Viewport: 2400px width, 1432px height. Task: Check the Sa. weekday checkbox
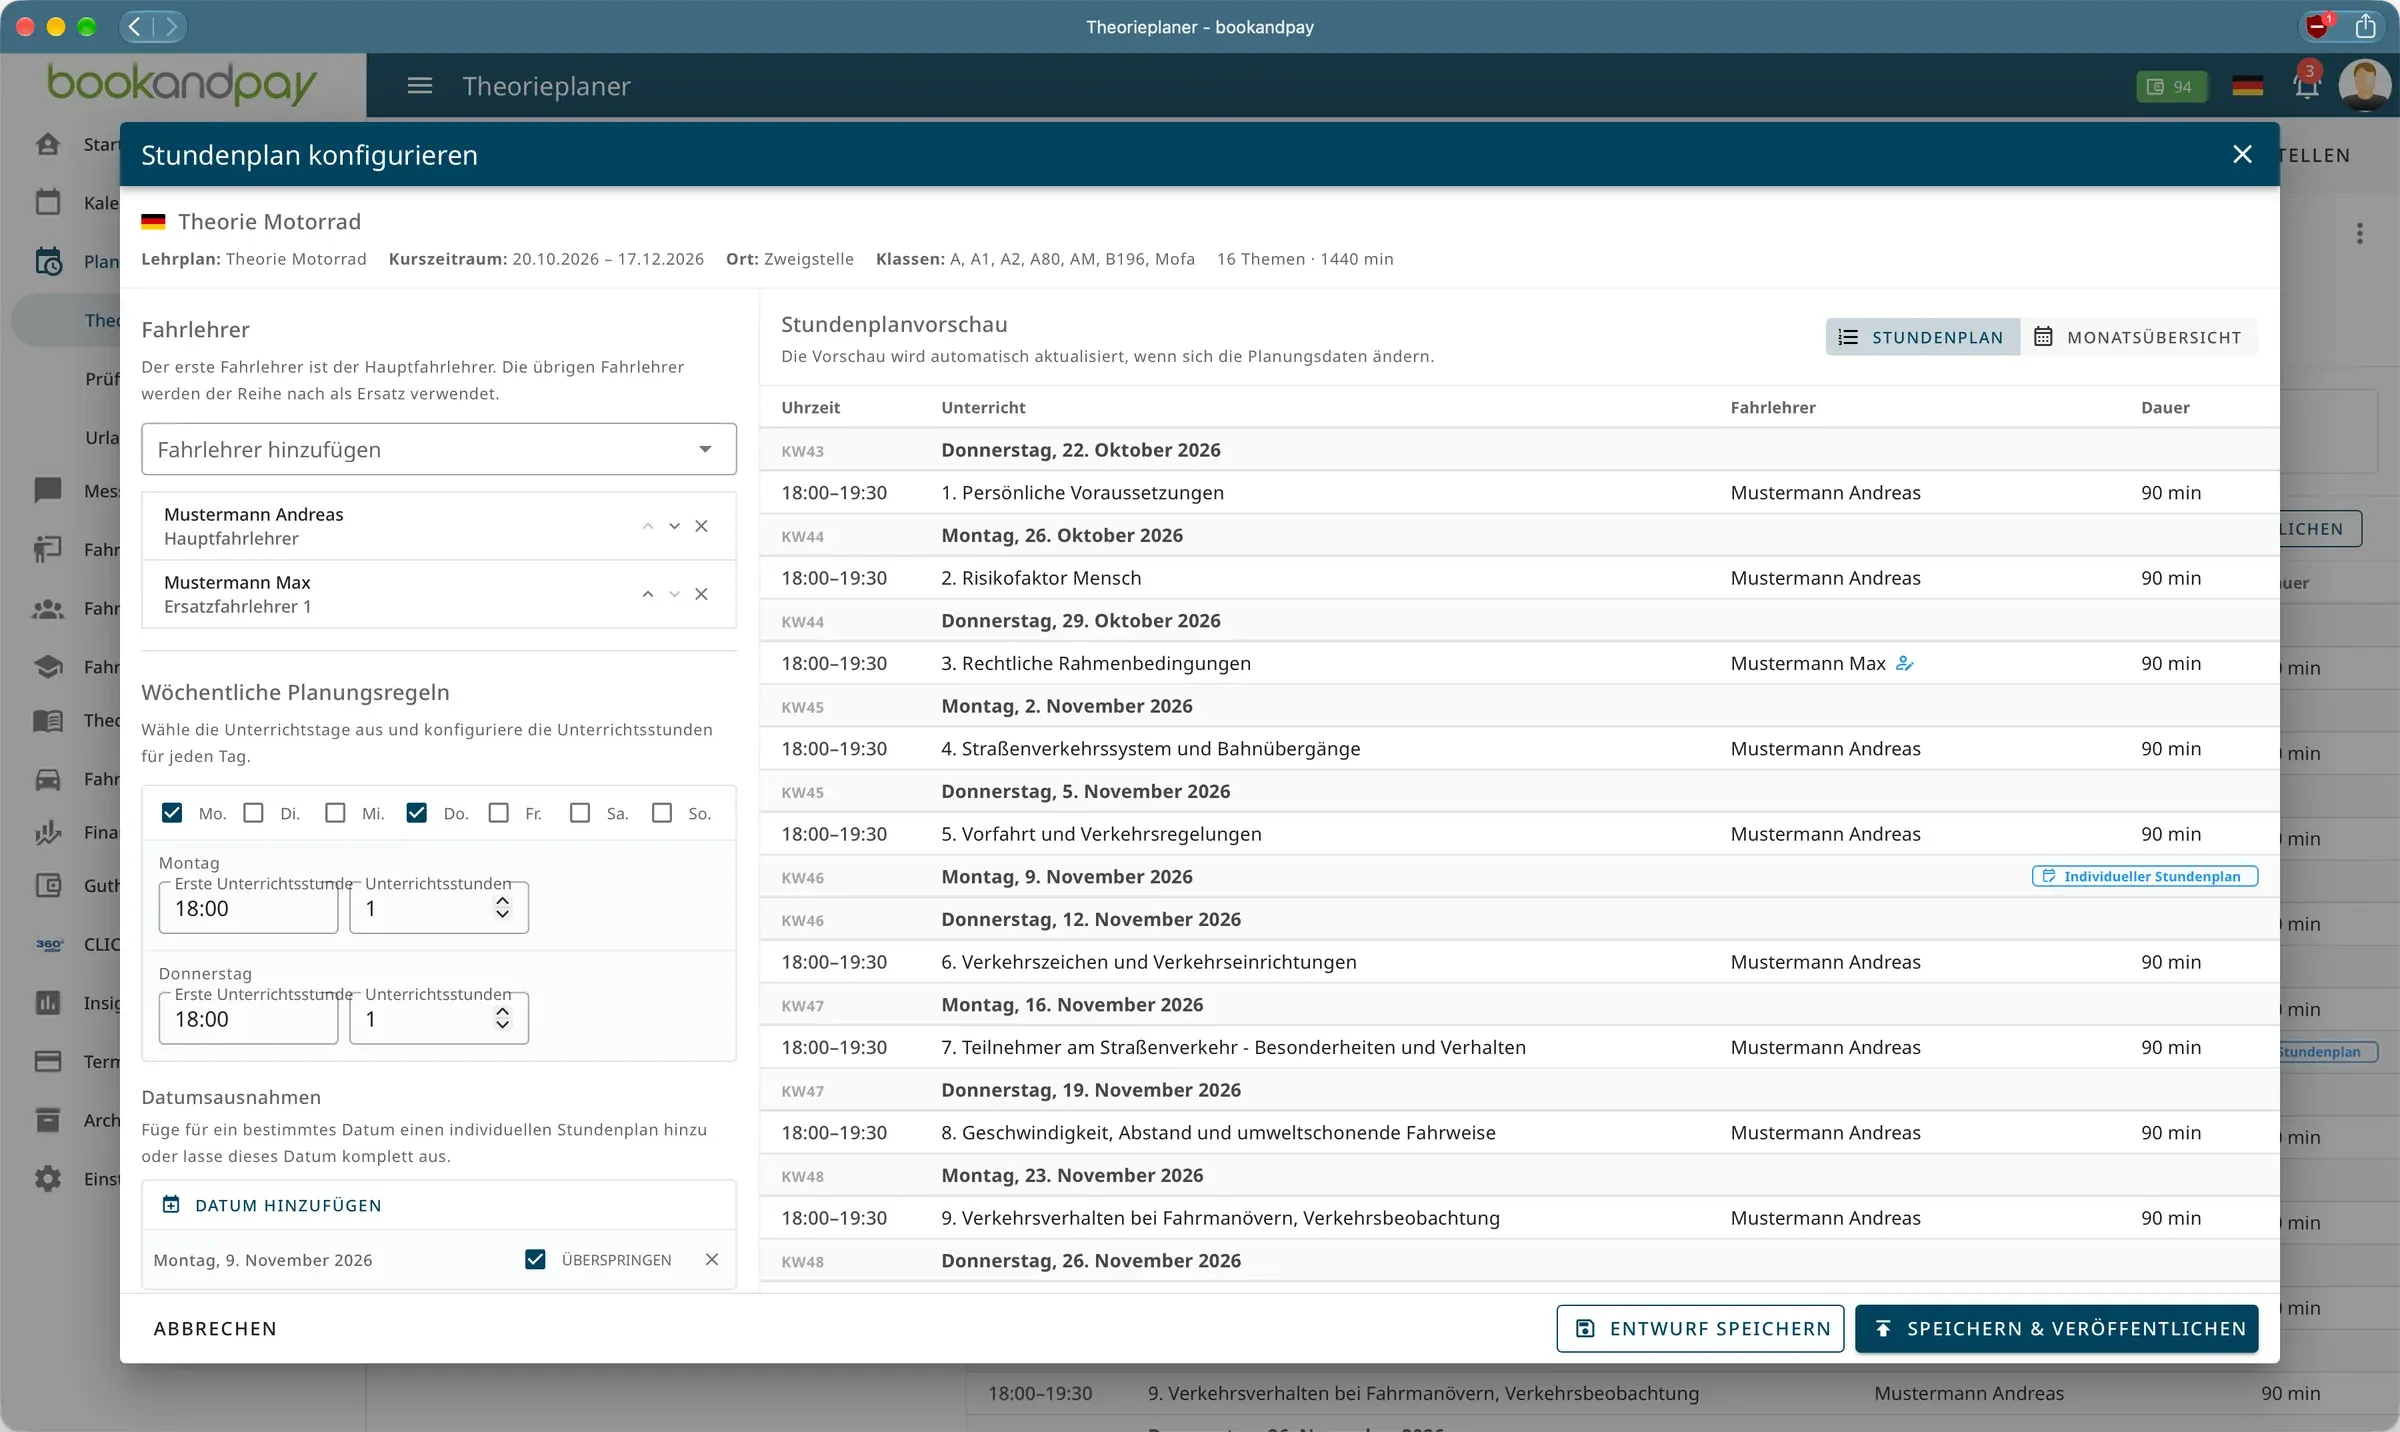pos(580,813)
